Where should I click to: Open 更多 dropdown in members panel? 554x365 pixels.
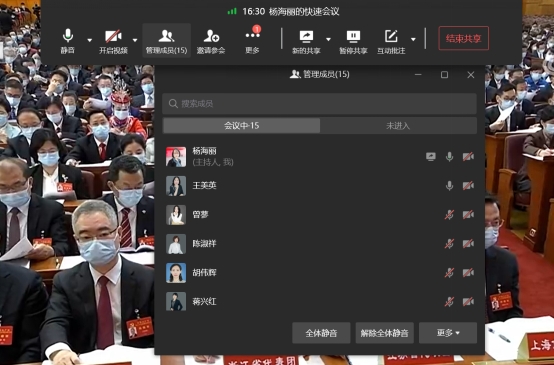[x=448, y=332]
